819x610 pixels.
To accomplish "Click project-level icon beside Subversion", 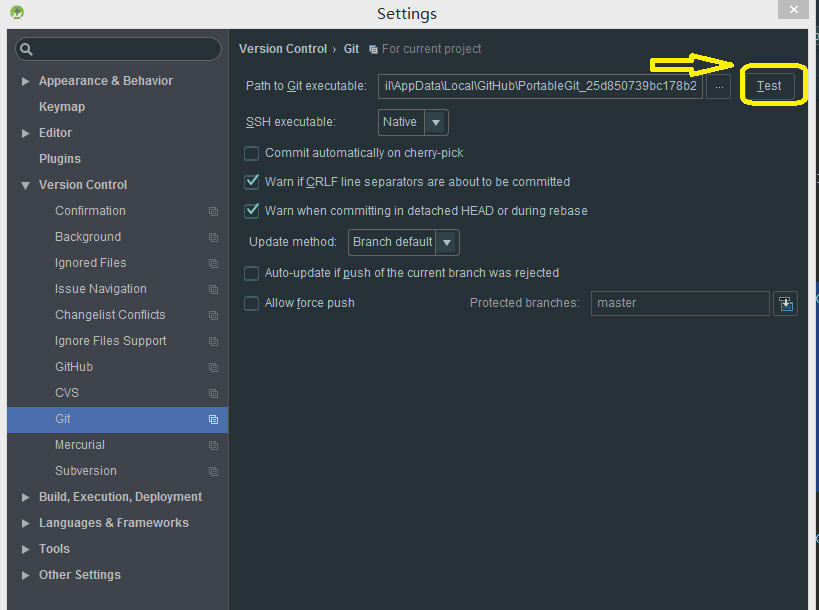I will point(213,472).
